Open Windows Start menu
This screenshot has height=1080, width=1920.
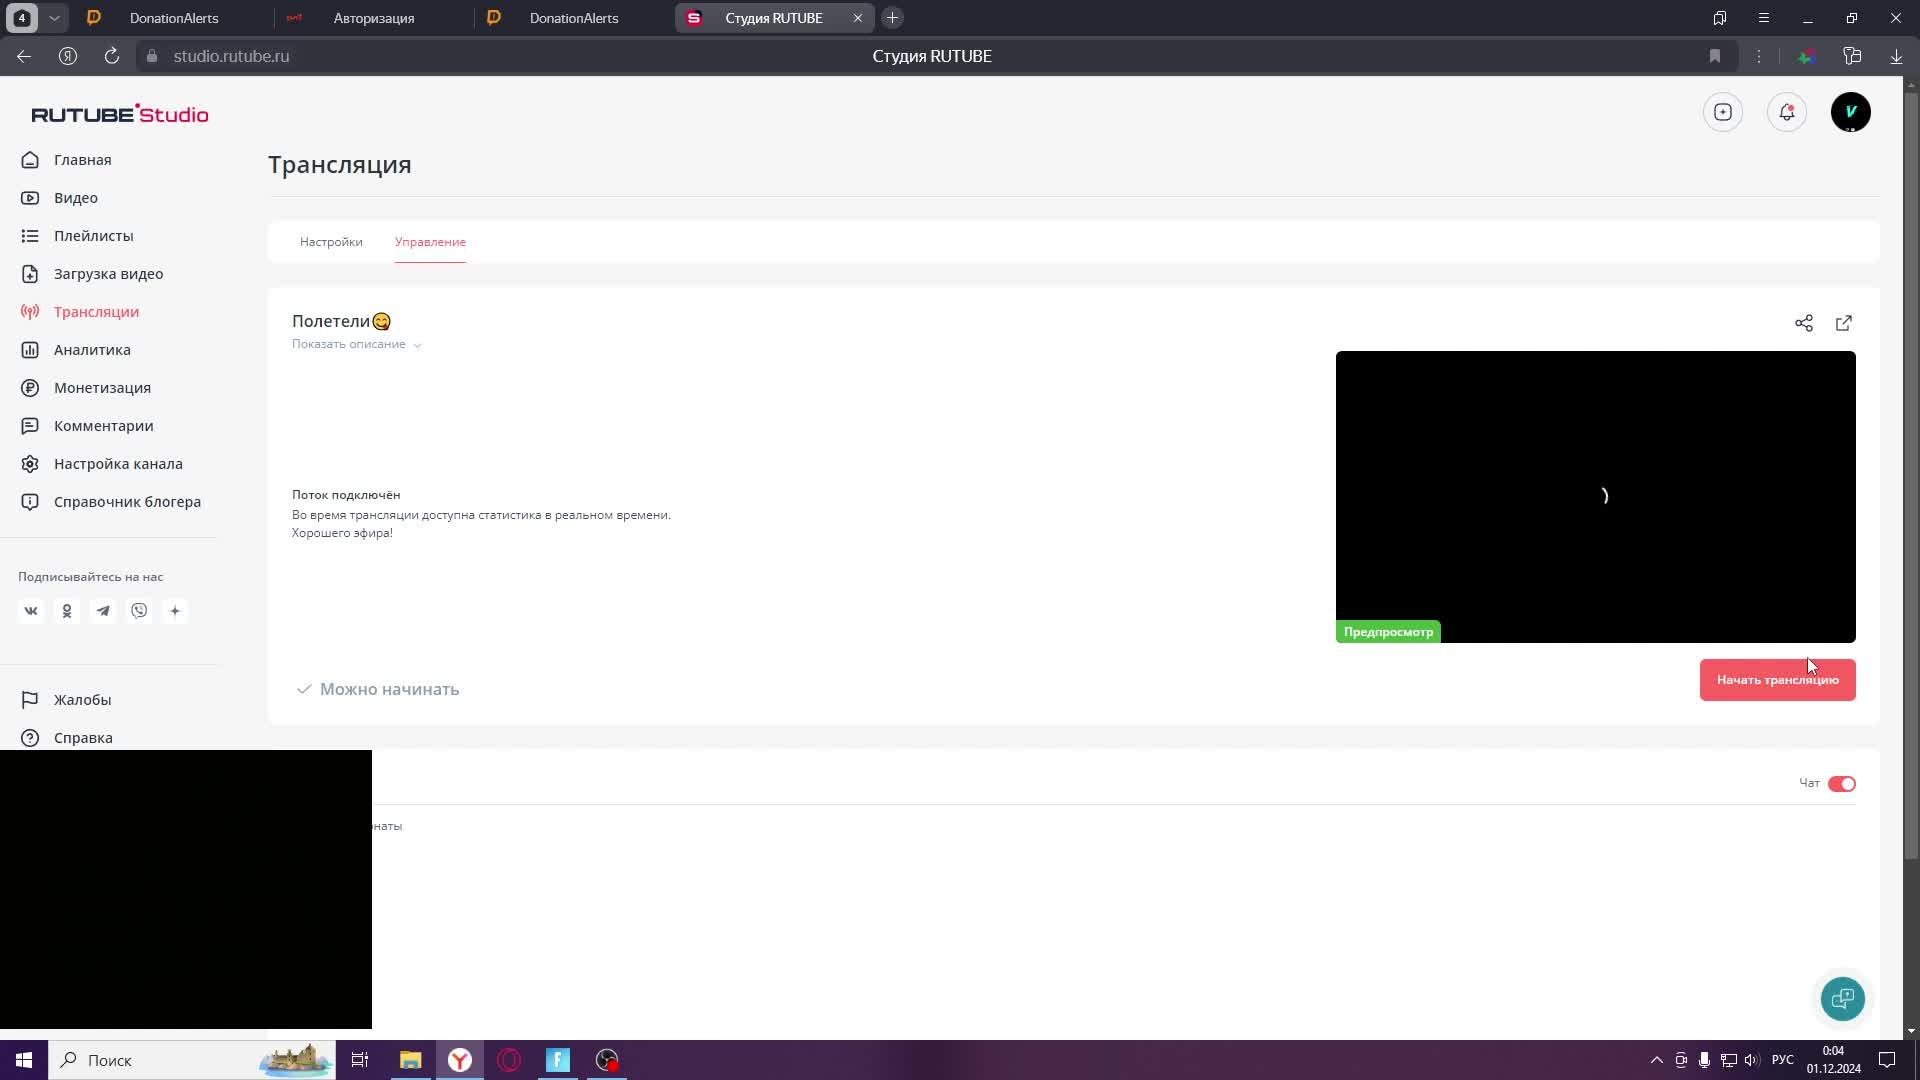click(24, 1060)
